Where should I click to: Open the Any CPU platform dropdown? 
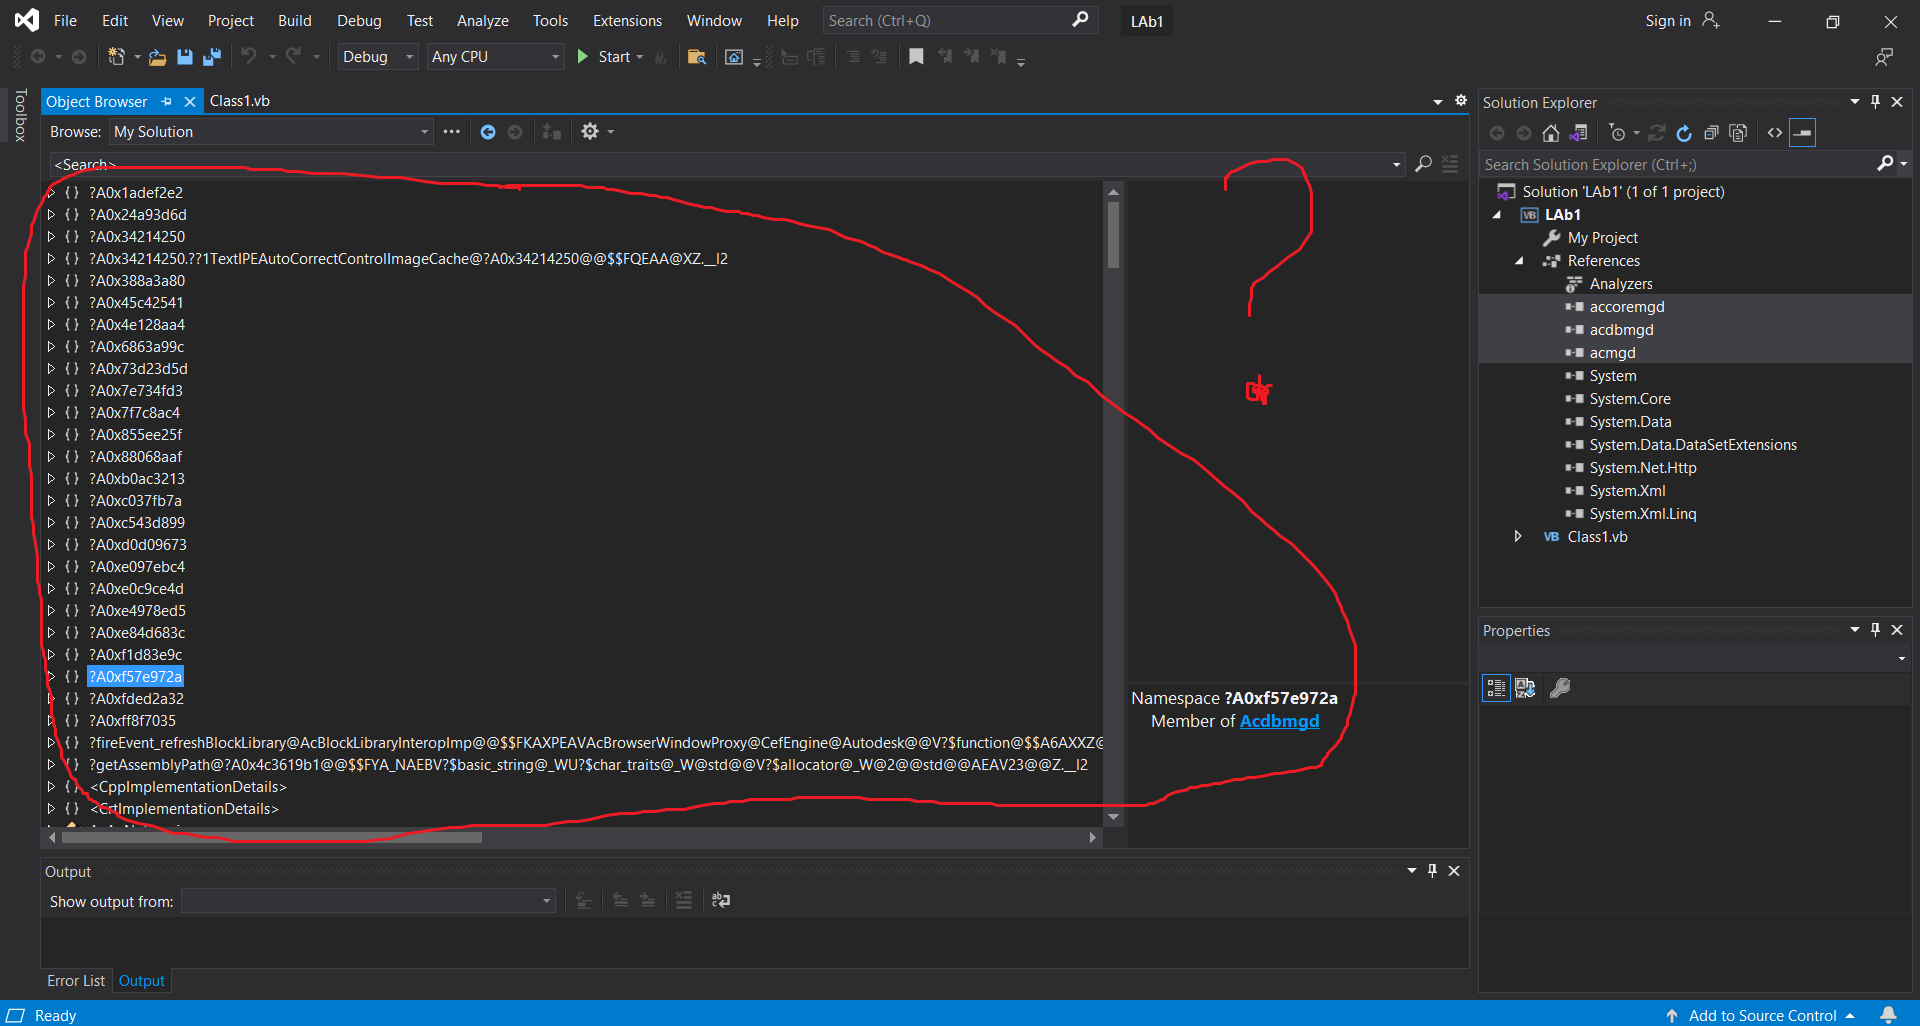pos(496,57)
